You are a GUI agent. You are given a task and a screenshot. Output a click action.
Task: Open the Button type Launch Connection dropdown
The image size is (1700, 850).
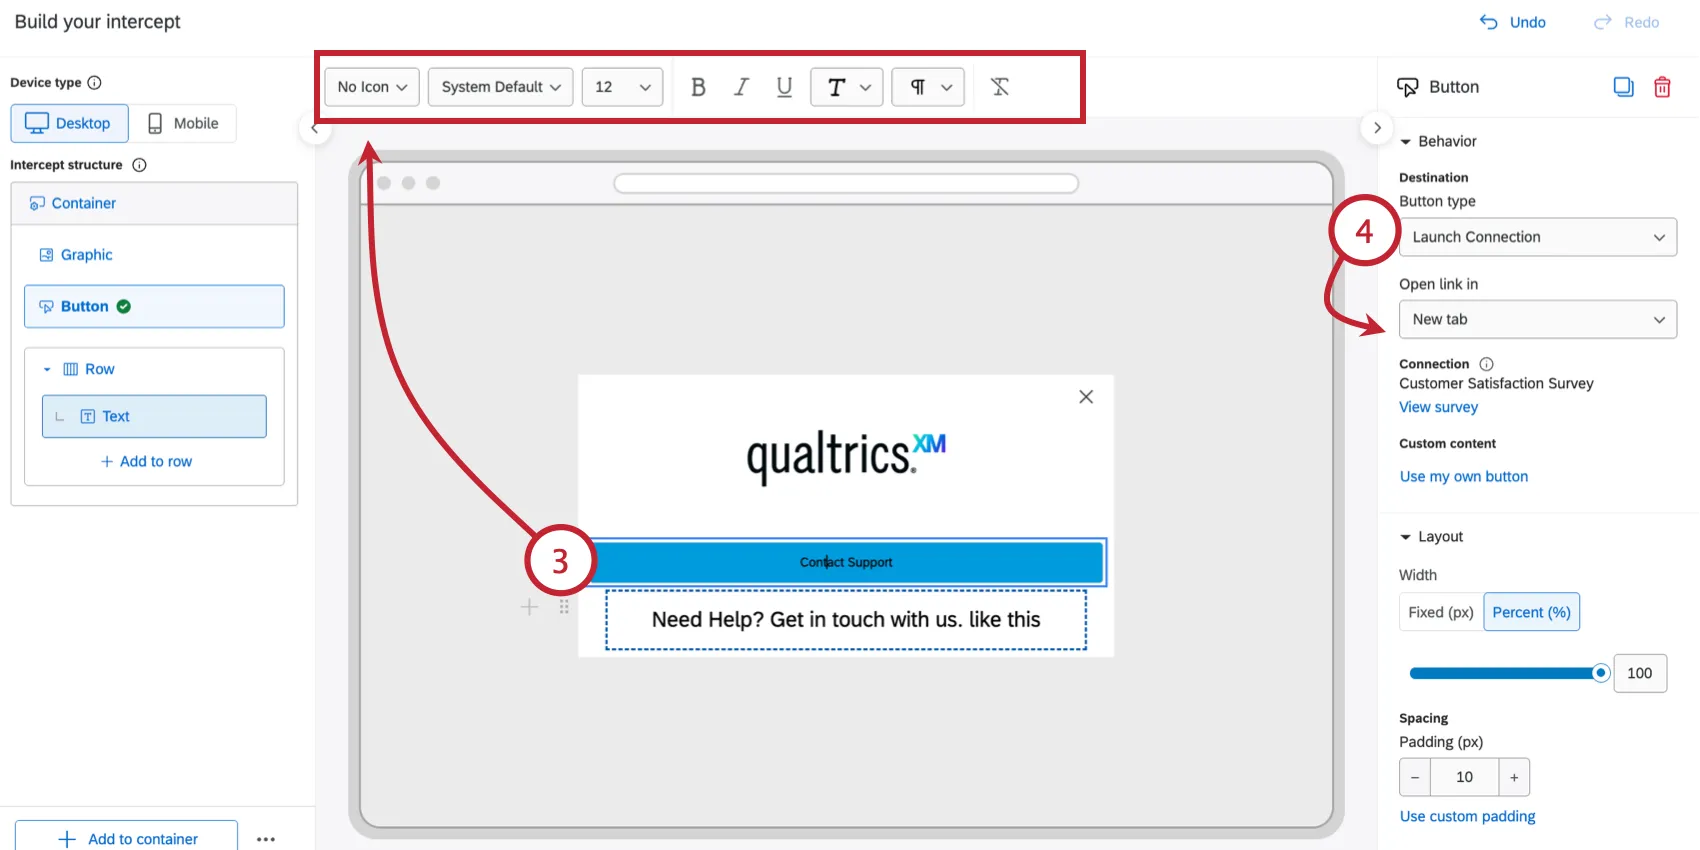pos(1537,237)
